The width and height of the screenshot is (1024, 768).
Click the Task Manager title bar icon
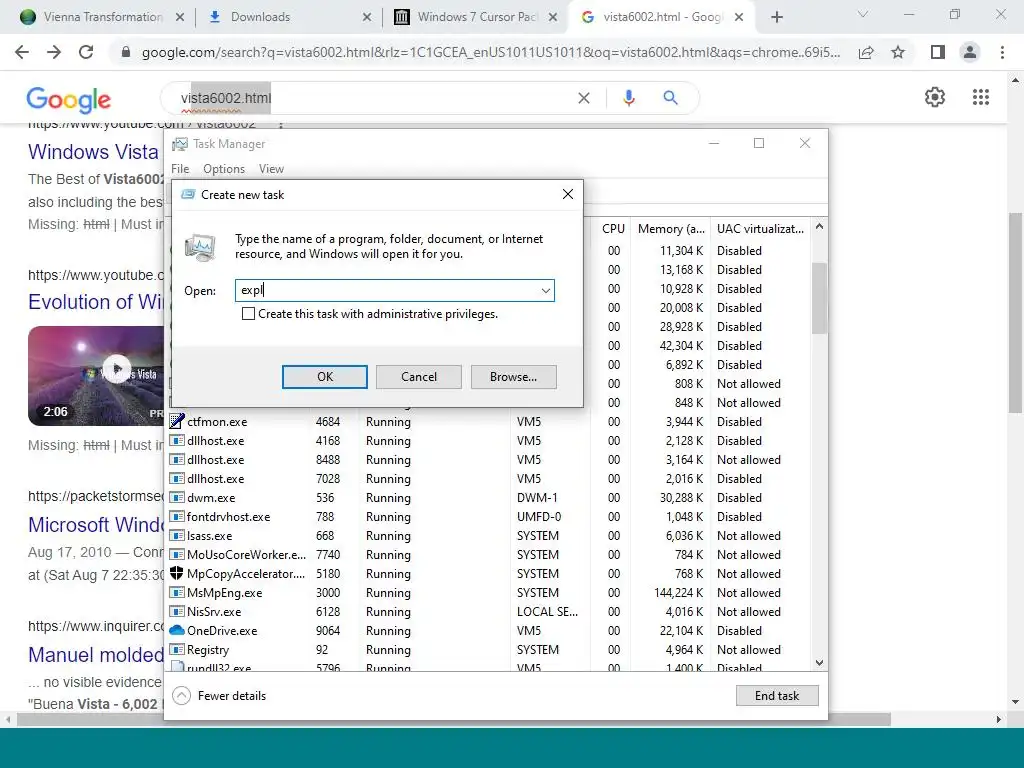(x=180, y=144)
